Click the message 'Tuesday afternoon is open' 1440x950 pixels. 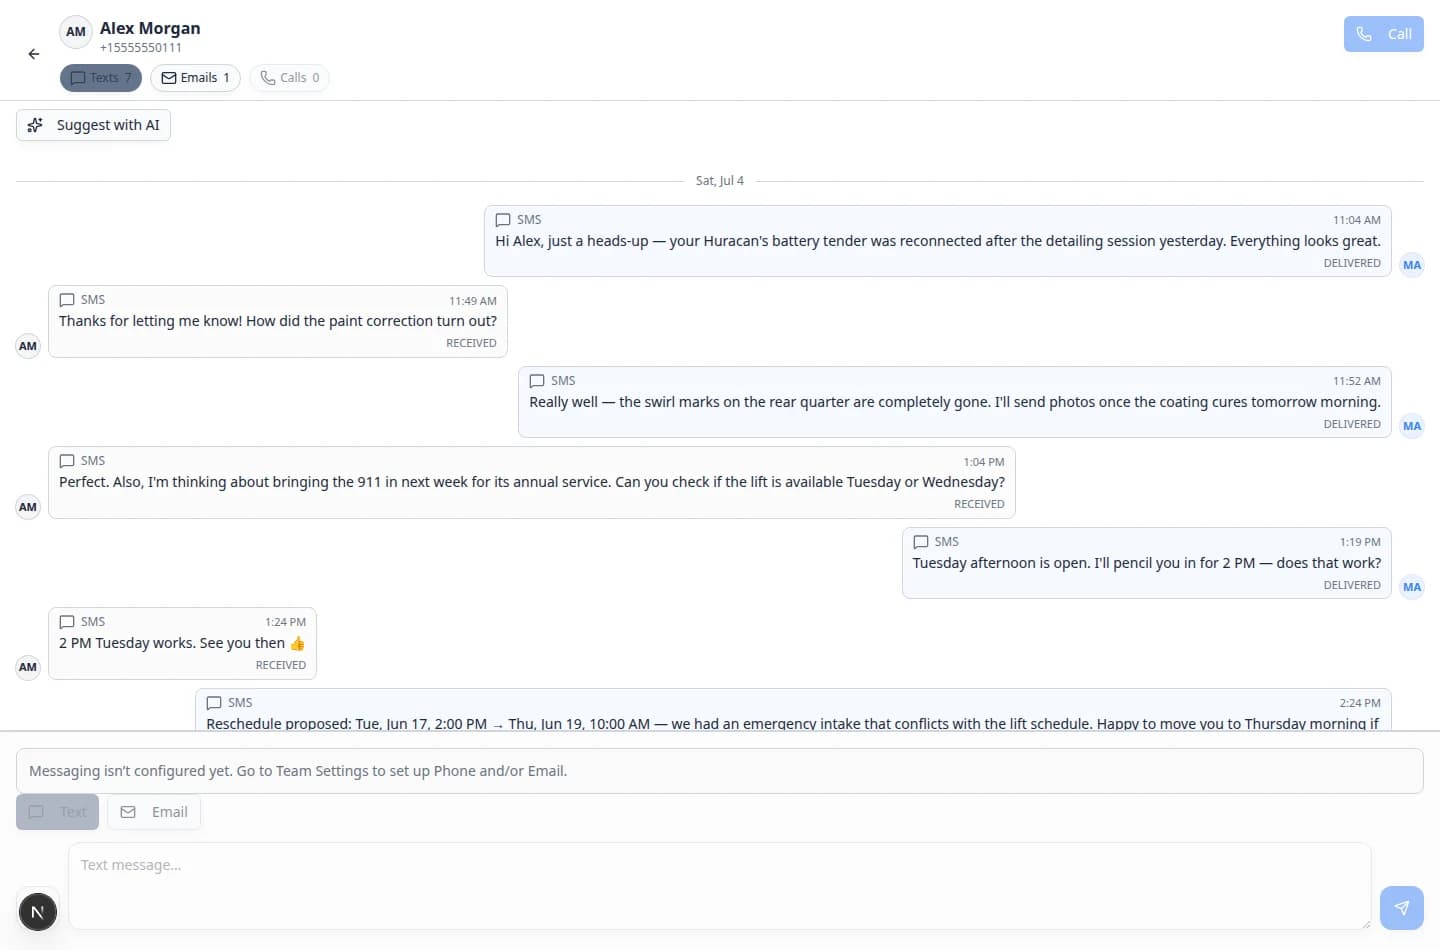1147,563
